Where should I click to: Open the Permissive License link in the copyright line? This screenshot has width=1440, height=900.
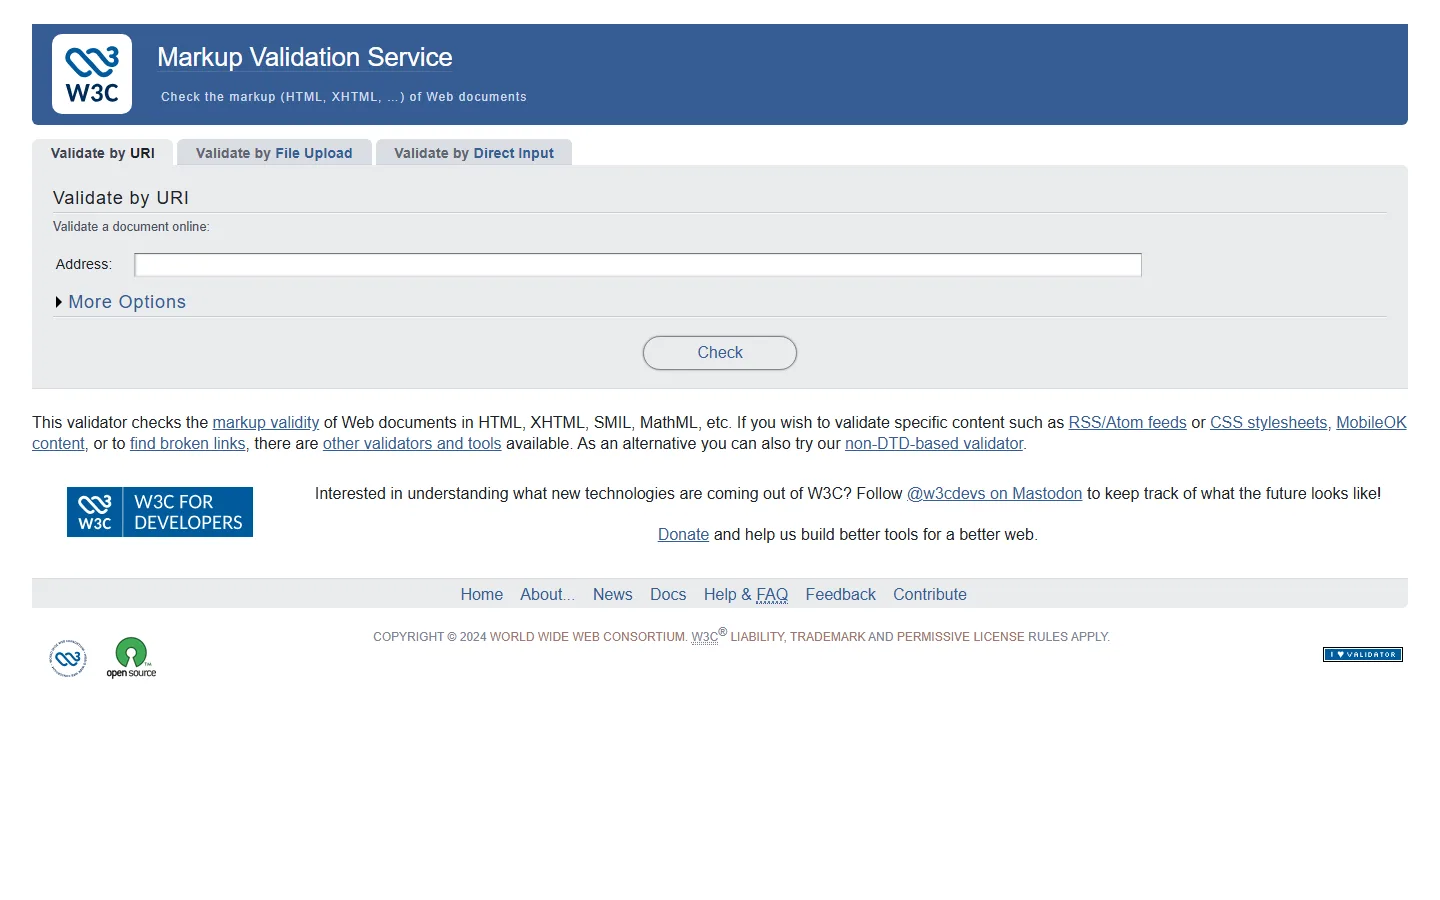960,637
